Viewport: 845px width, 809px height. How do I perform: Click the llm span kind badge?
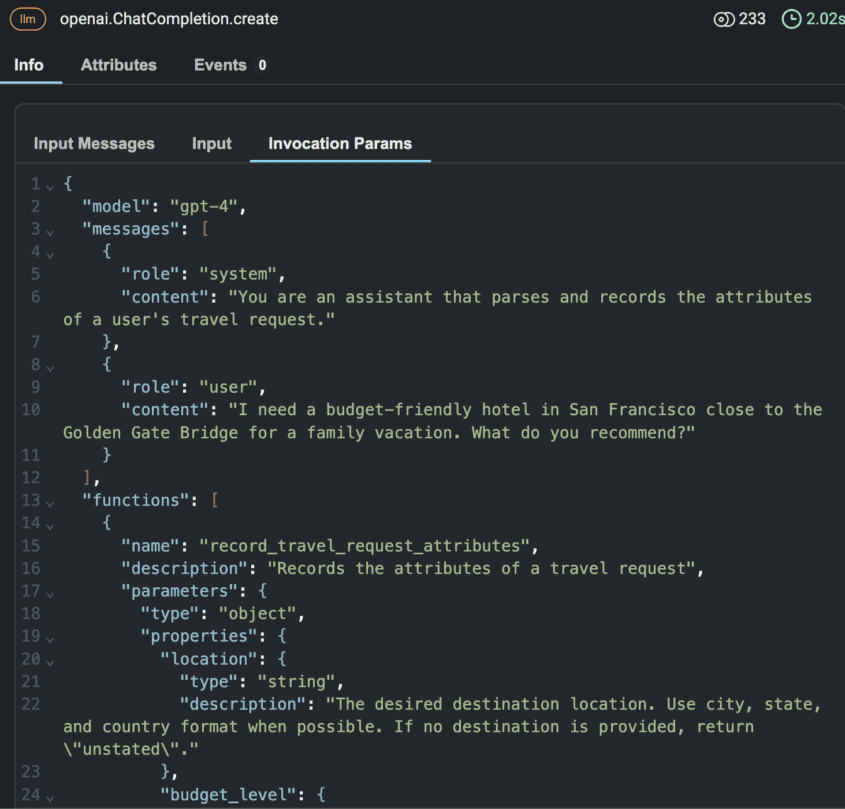[x=27, y=19]
